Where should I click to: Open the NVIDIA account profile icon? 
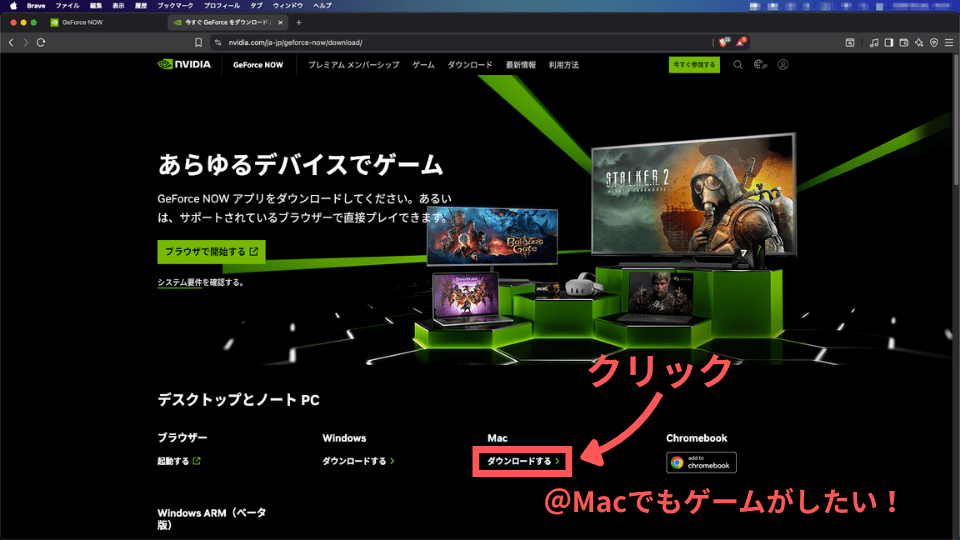tap(783, 65)
